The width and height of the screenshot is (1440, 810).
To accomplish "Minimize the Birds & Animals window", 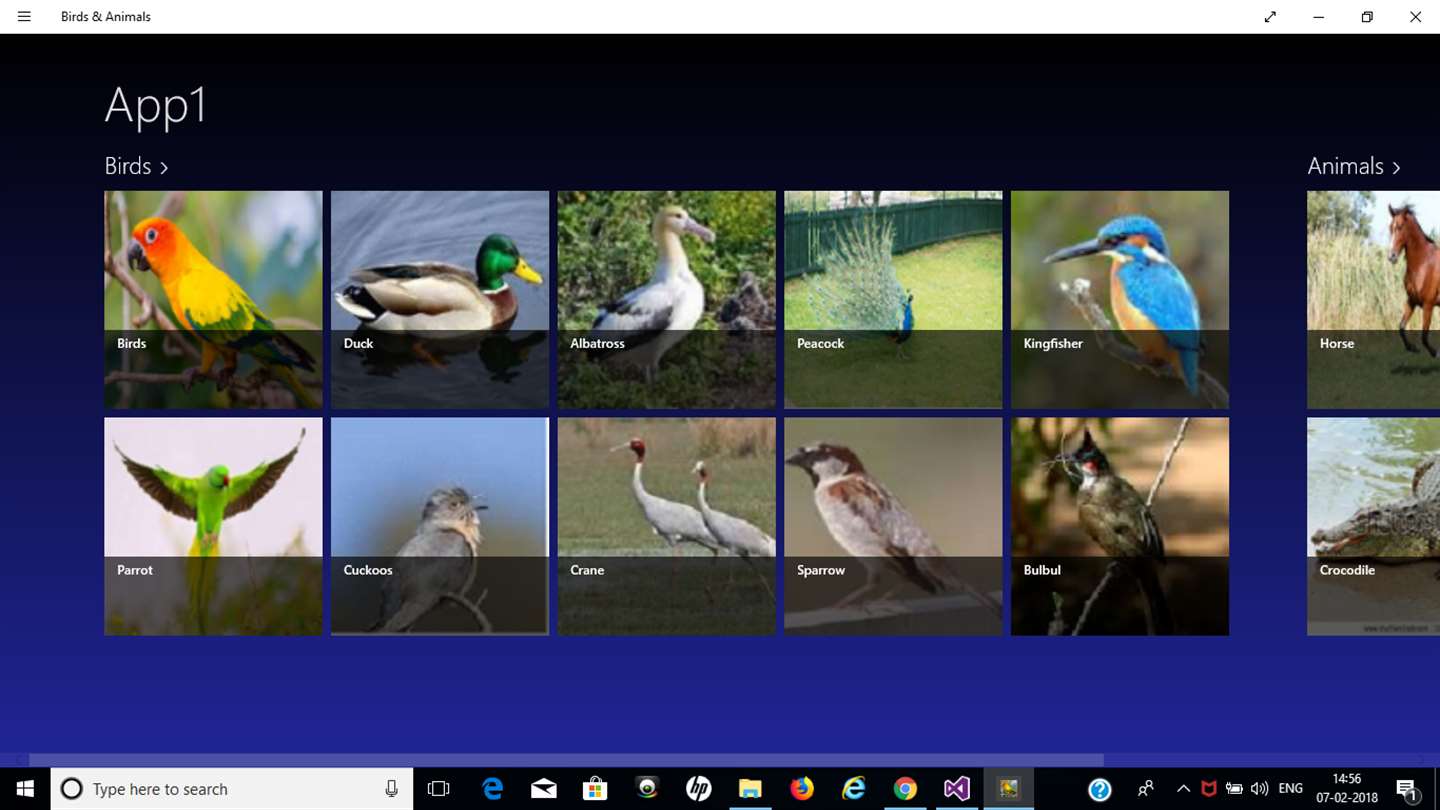I will pos(1319,17).
